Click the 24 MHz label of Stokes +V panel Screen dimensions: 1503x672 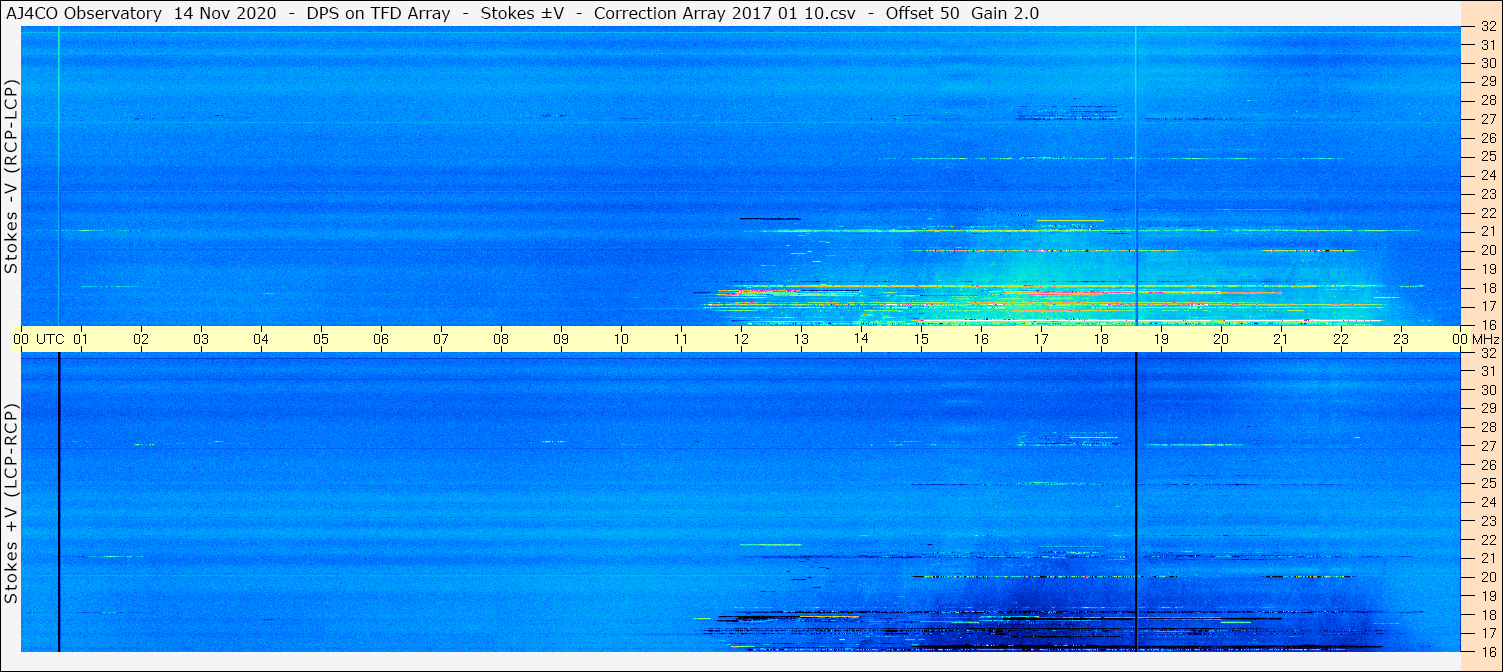coord(1487,502)
